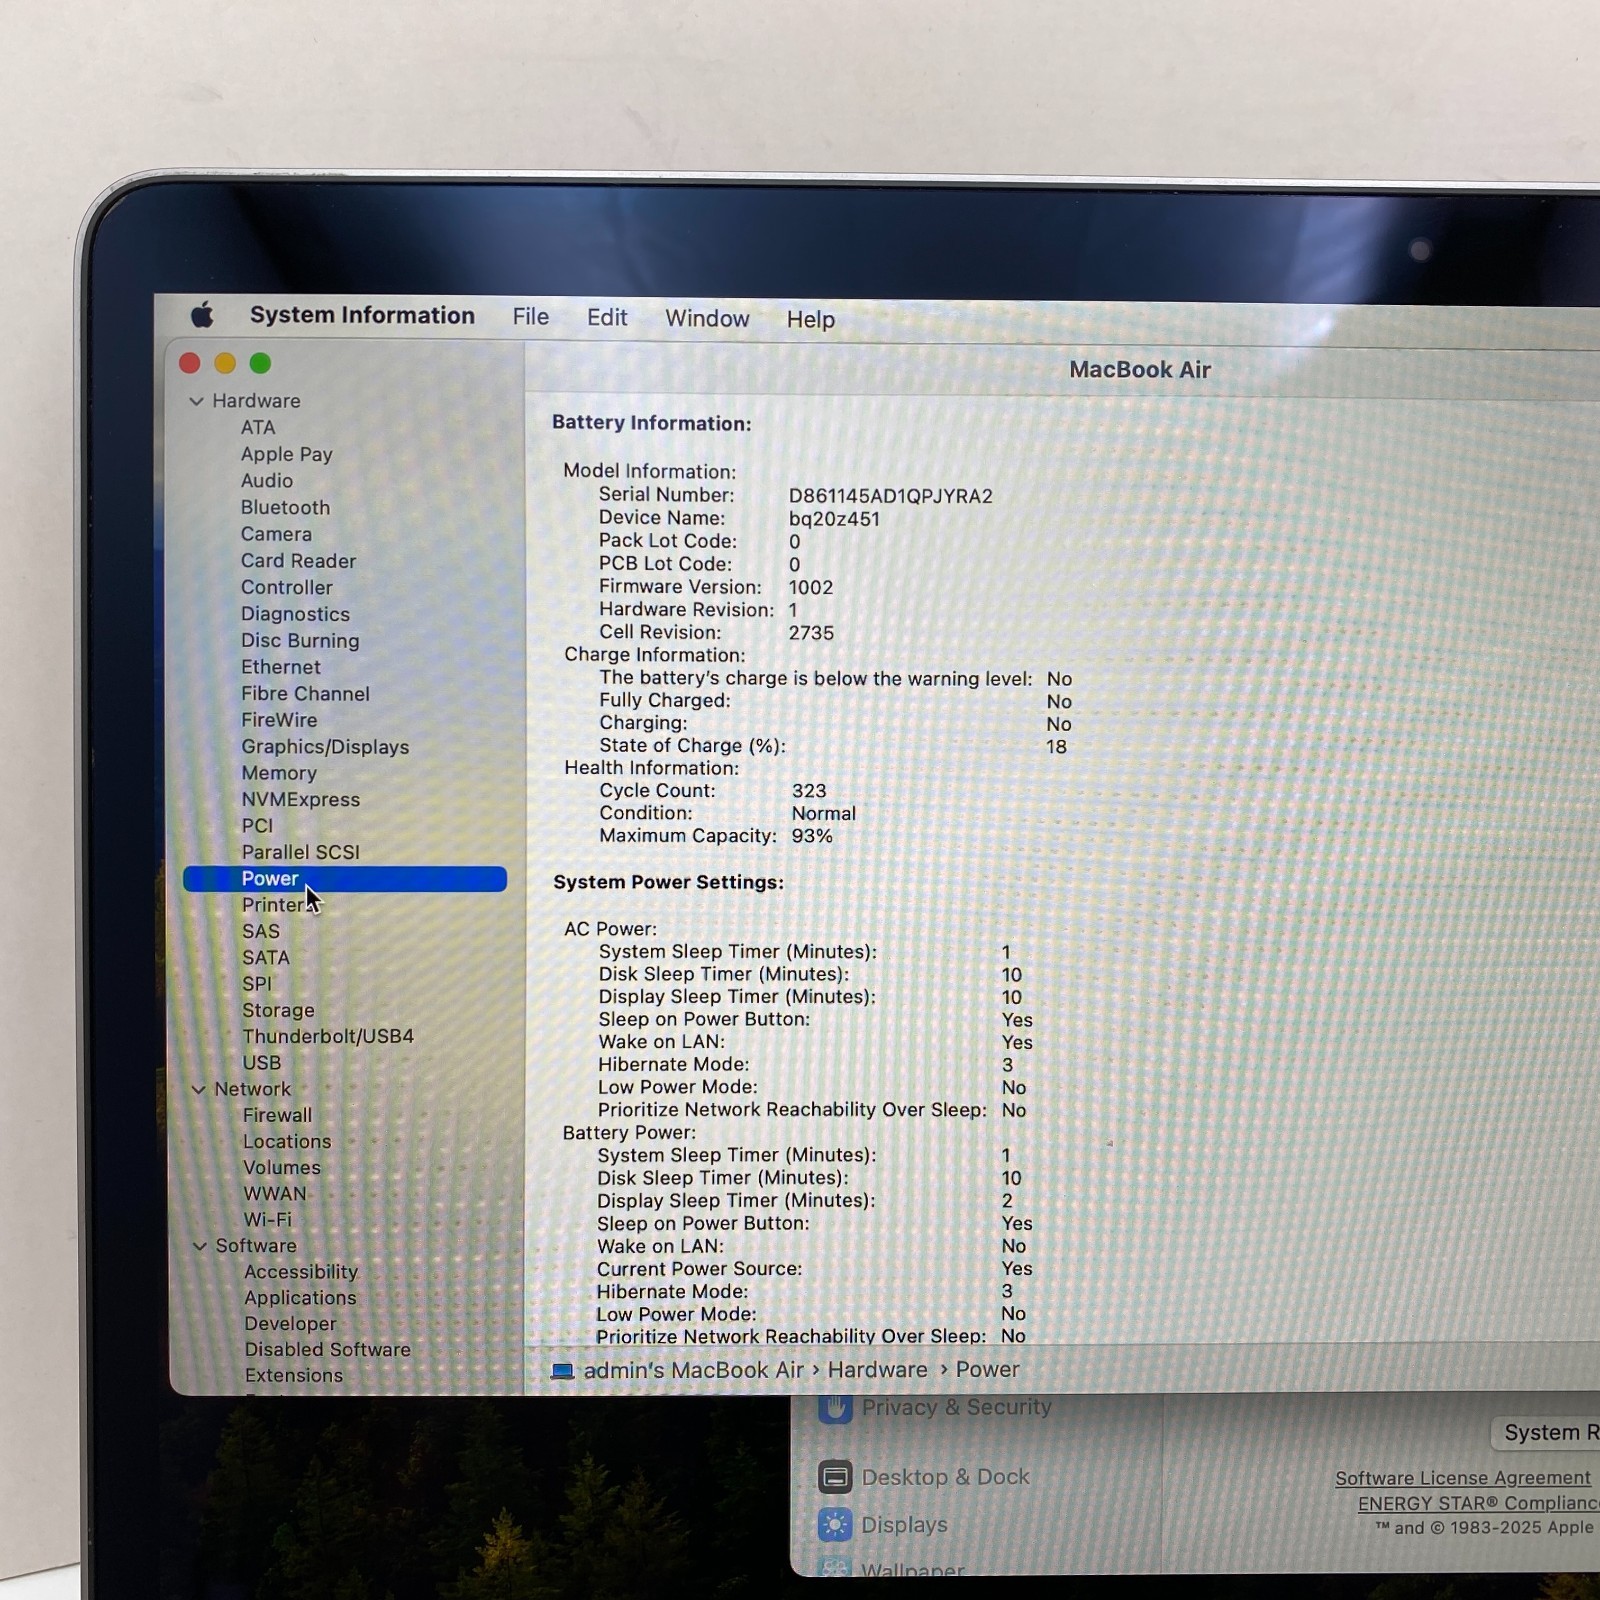Collapse the Hardware section

(x=196, y=401)
